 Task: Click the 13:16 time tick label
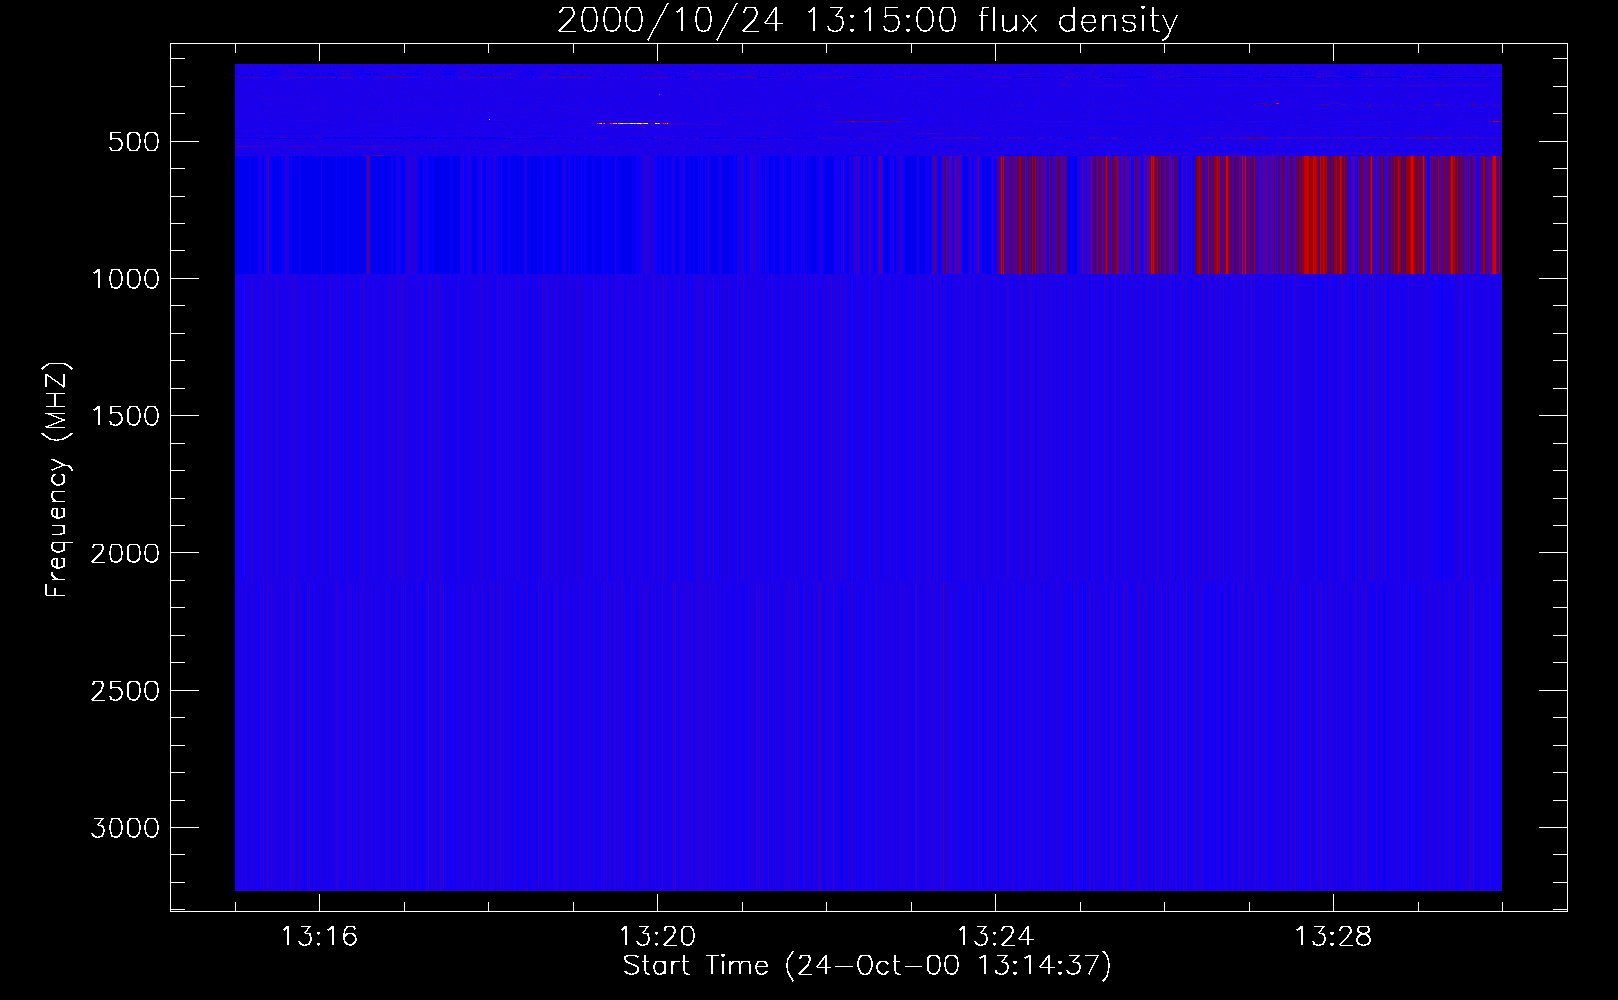click(x=319, y=937)
